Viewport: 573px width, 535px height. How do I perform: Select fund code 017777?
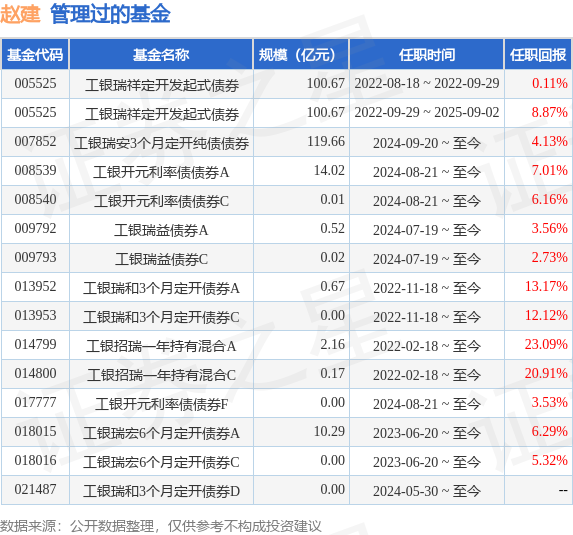click(x=35, y=403)
